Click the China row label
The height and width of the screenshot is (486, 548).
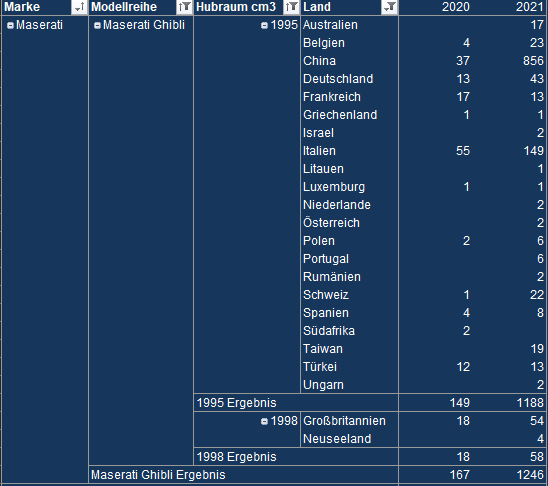319,61
